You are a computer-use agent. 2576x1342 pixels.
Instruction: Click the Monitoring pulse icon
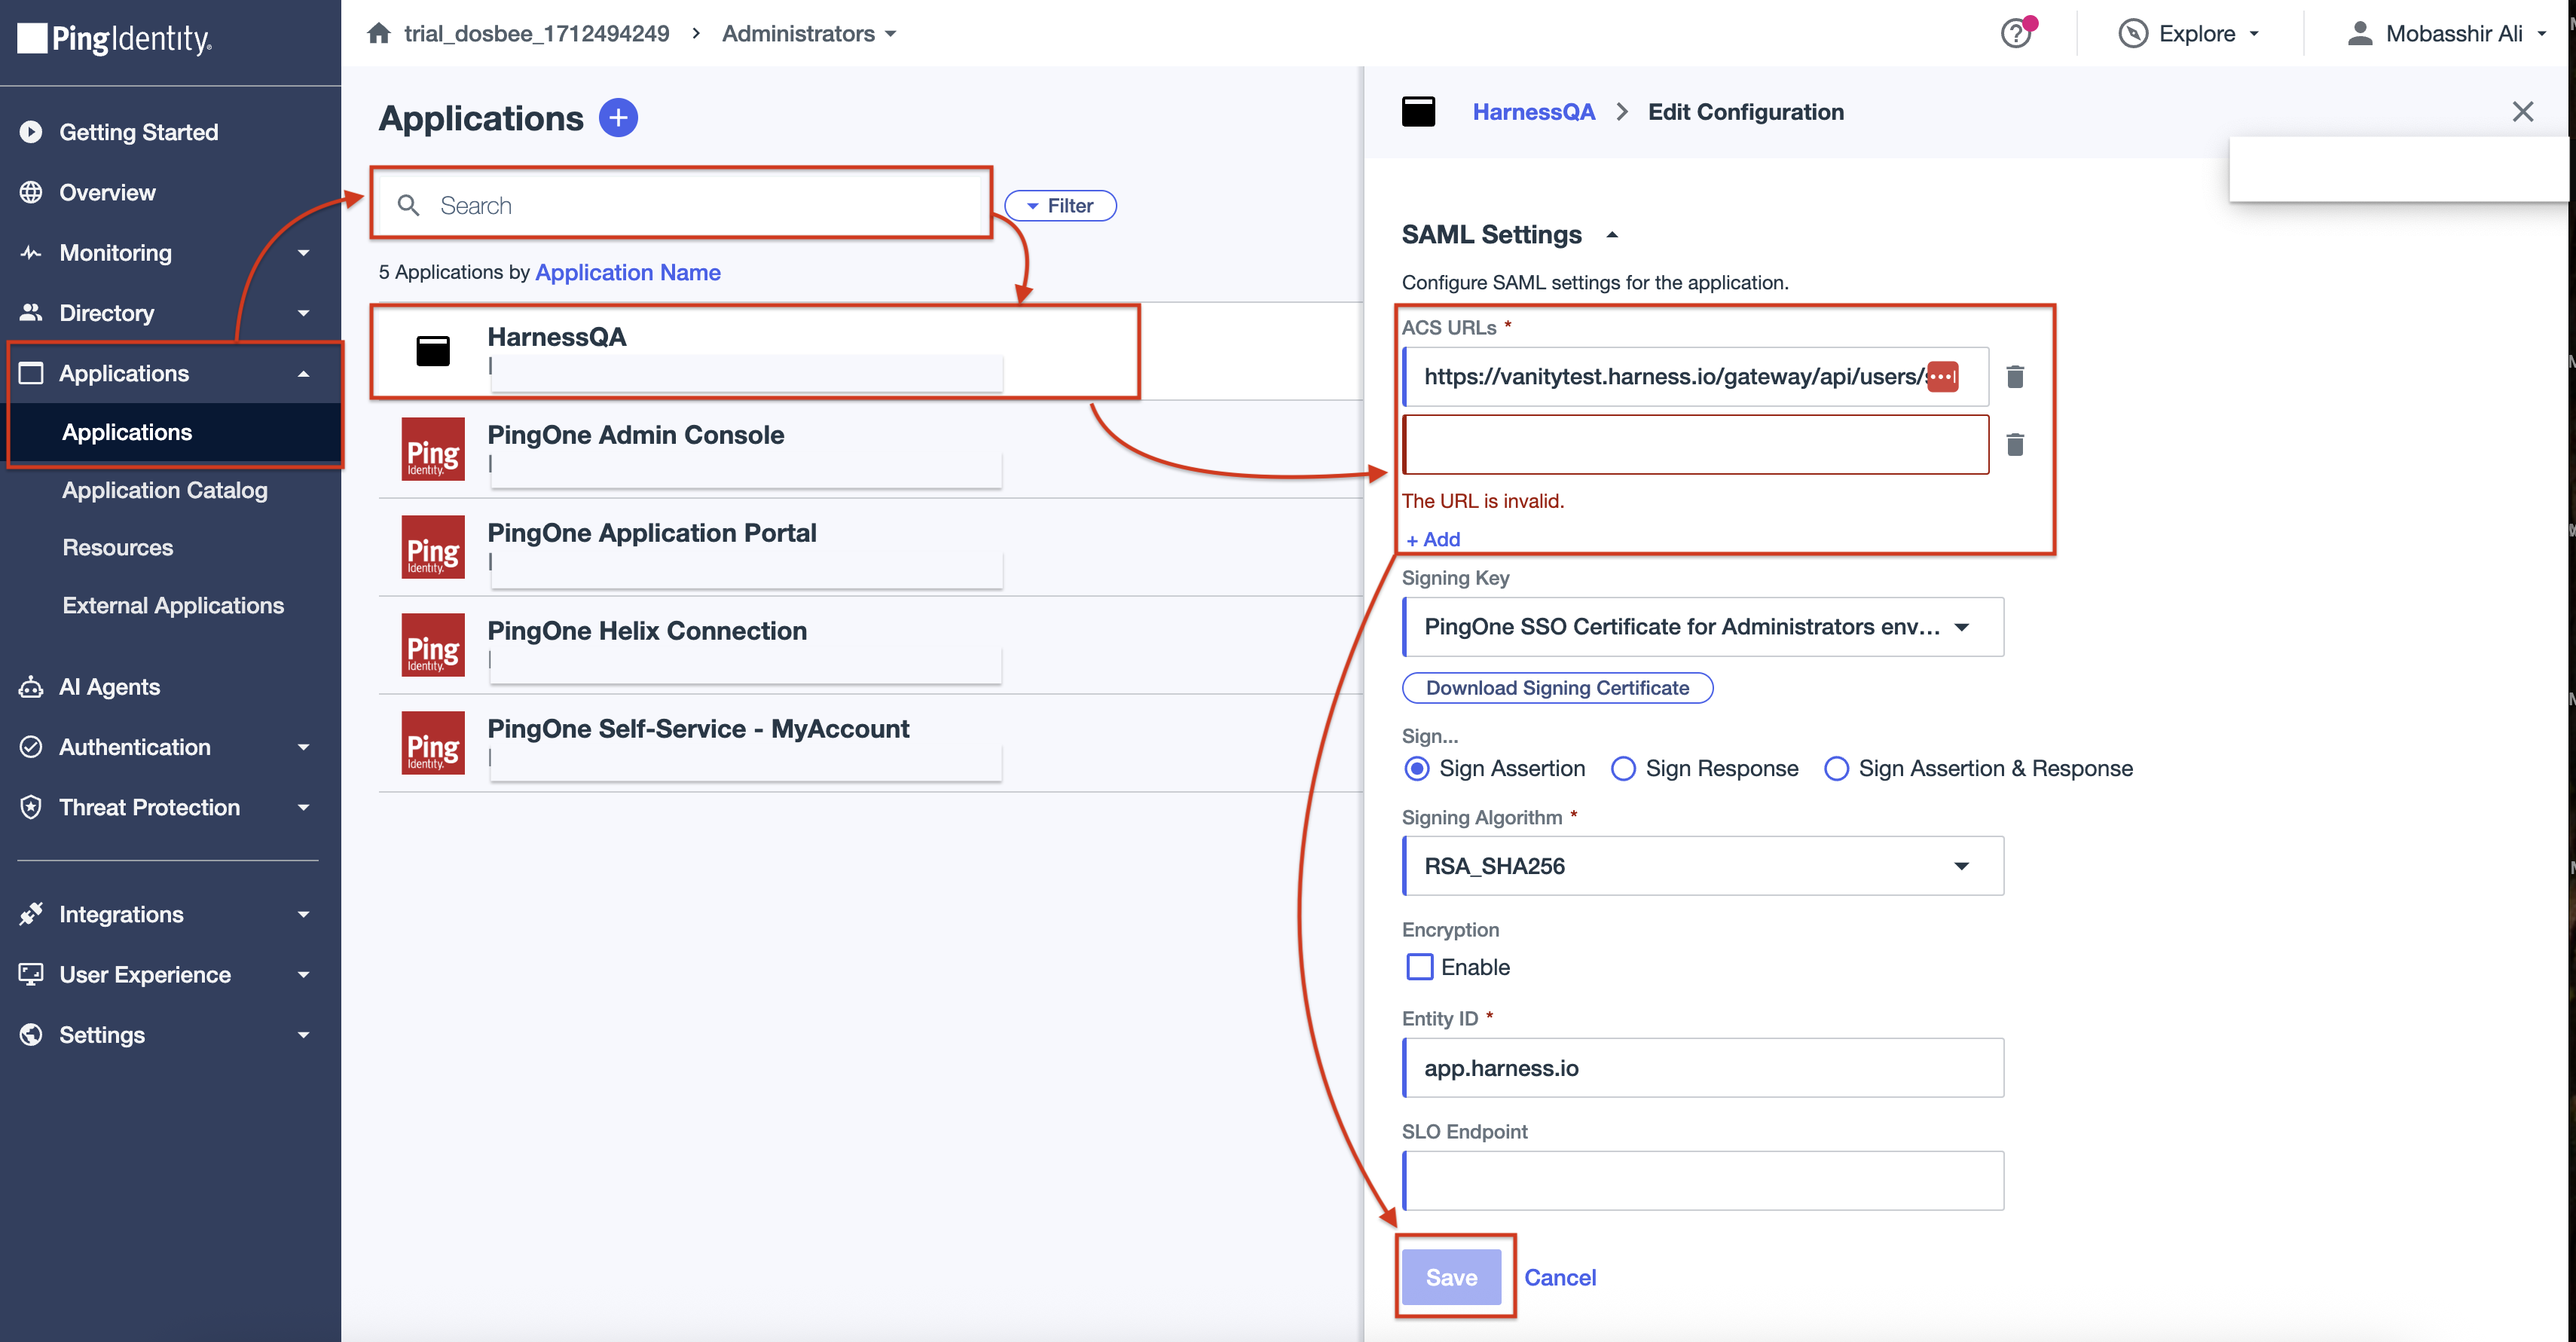[31, 252]
